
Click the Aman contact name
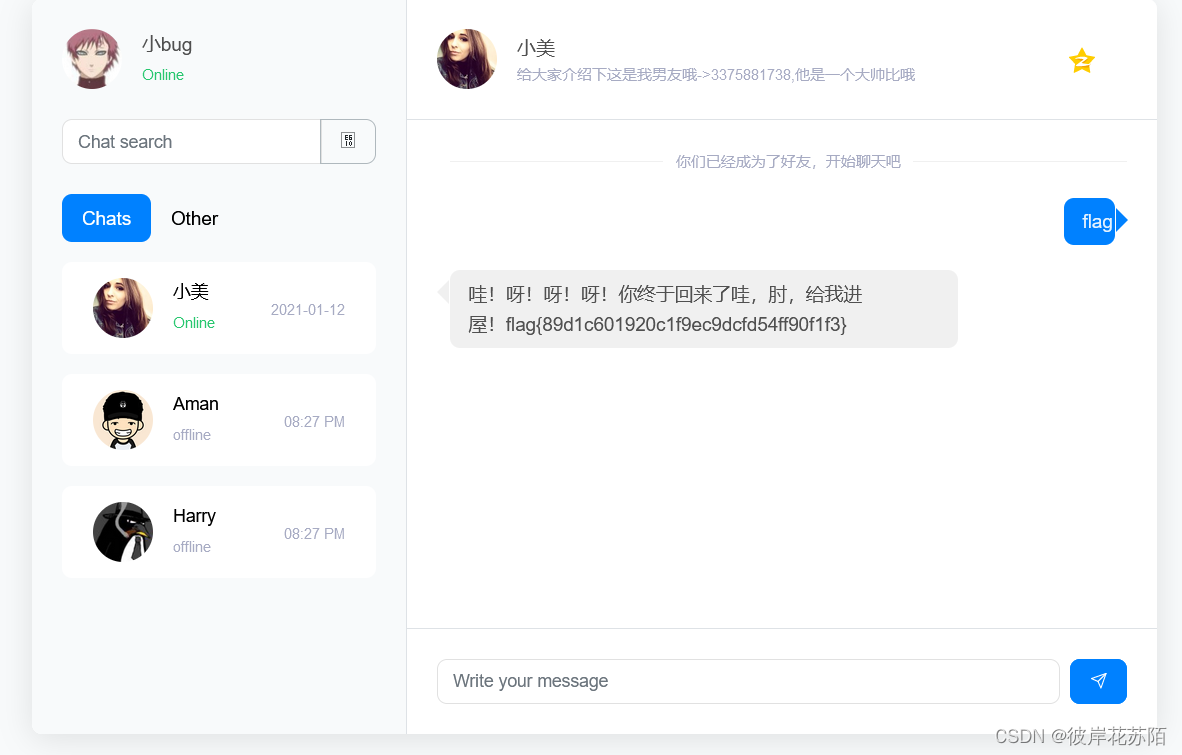point(195,404)
